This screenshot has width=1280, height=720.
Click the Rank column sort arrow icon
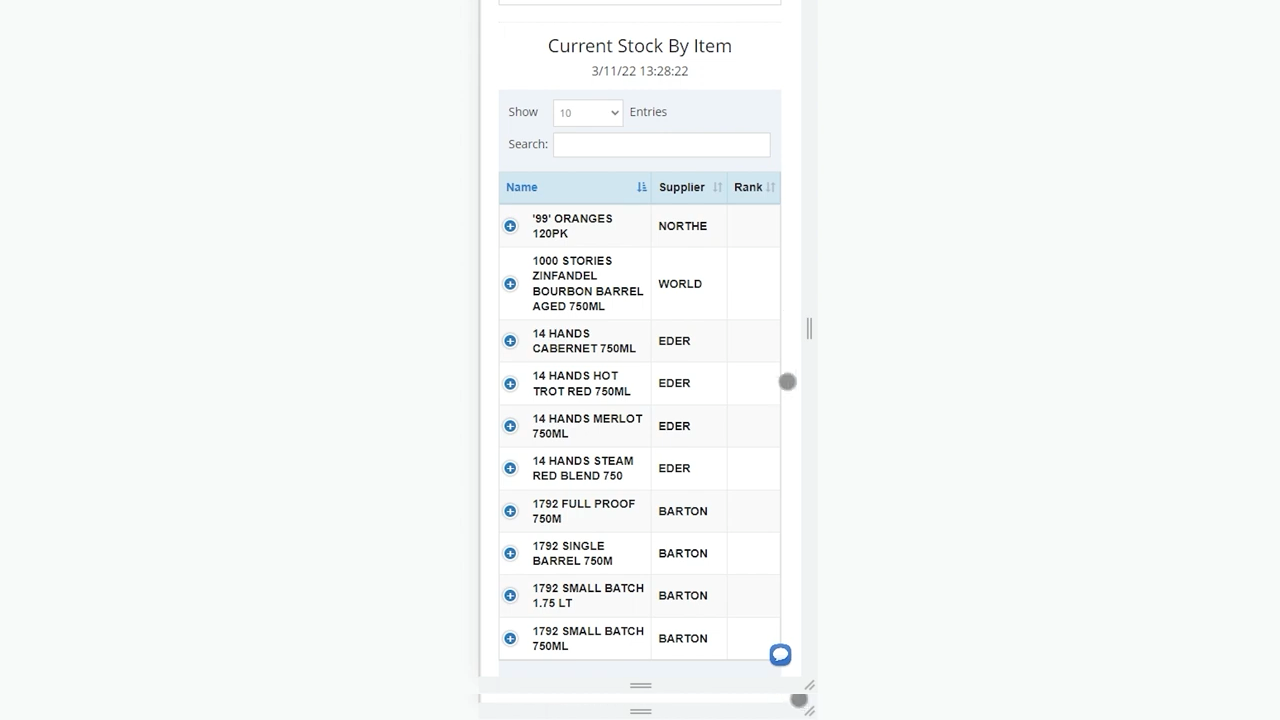click(x=770, y=187)
